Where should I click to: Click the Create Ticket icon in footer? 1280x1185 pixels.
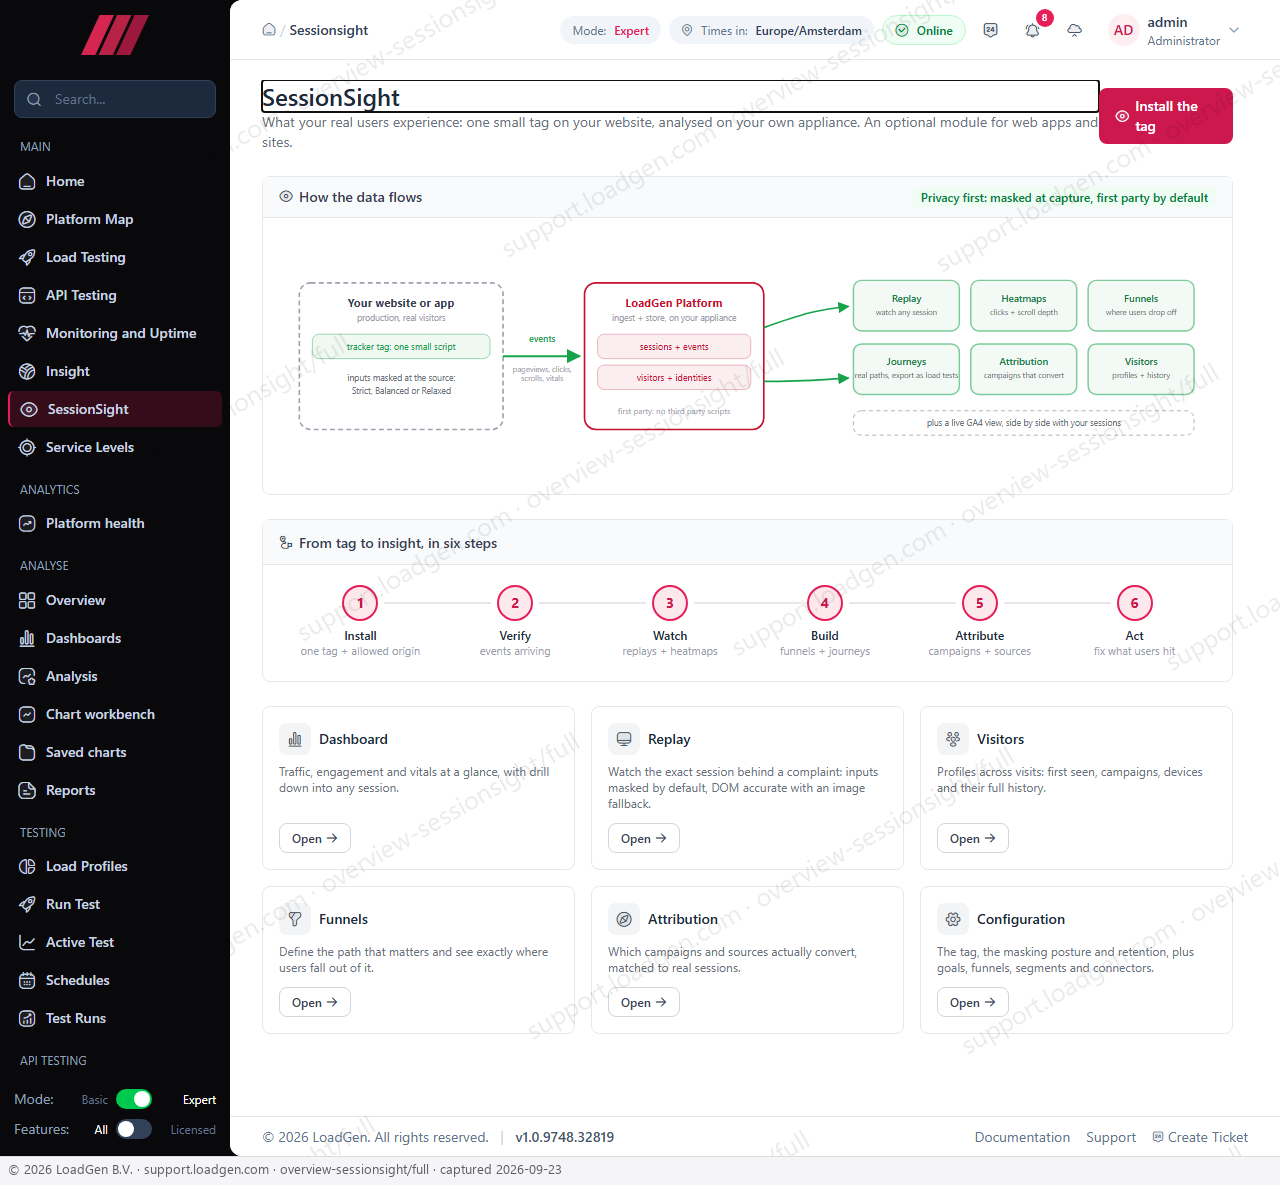1158,1137
